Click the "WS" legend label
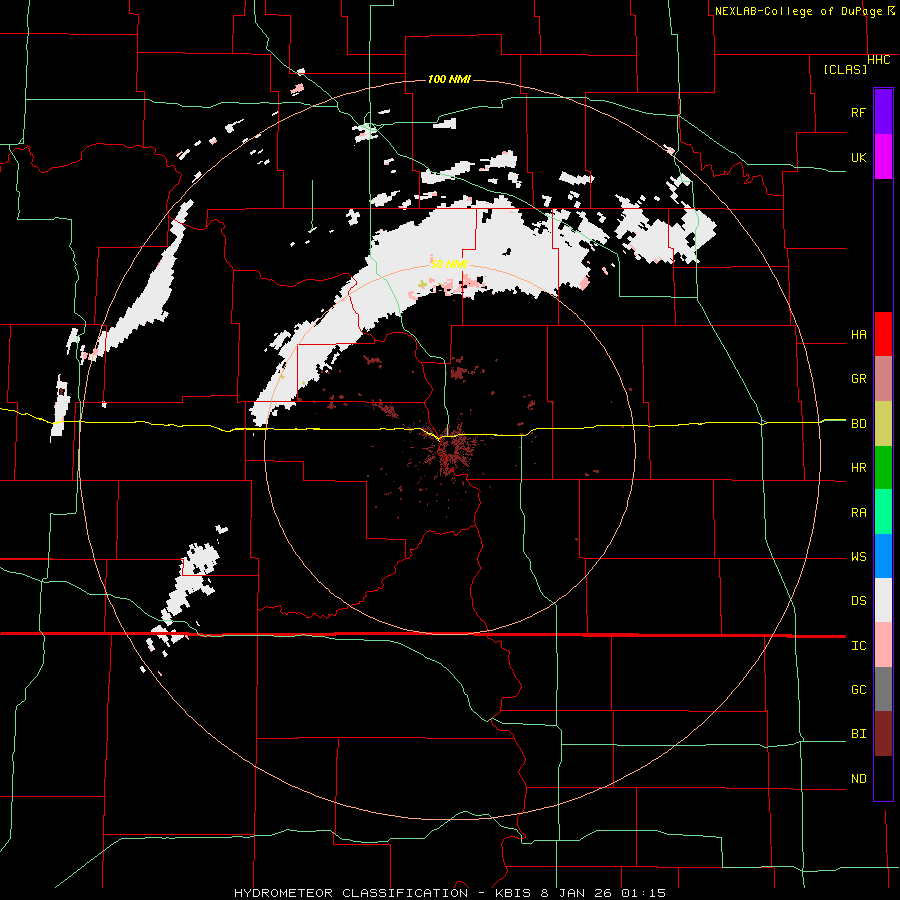900x900 pixels. [858, 557]
